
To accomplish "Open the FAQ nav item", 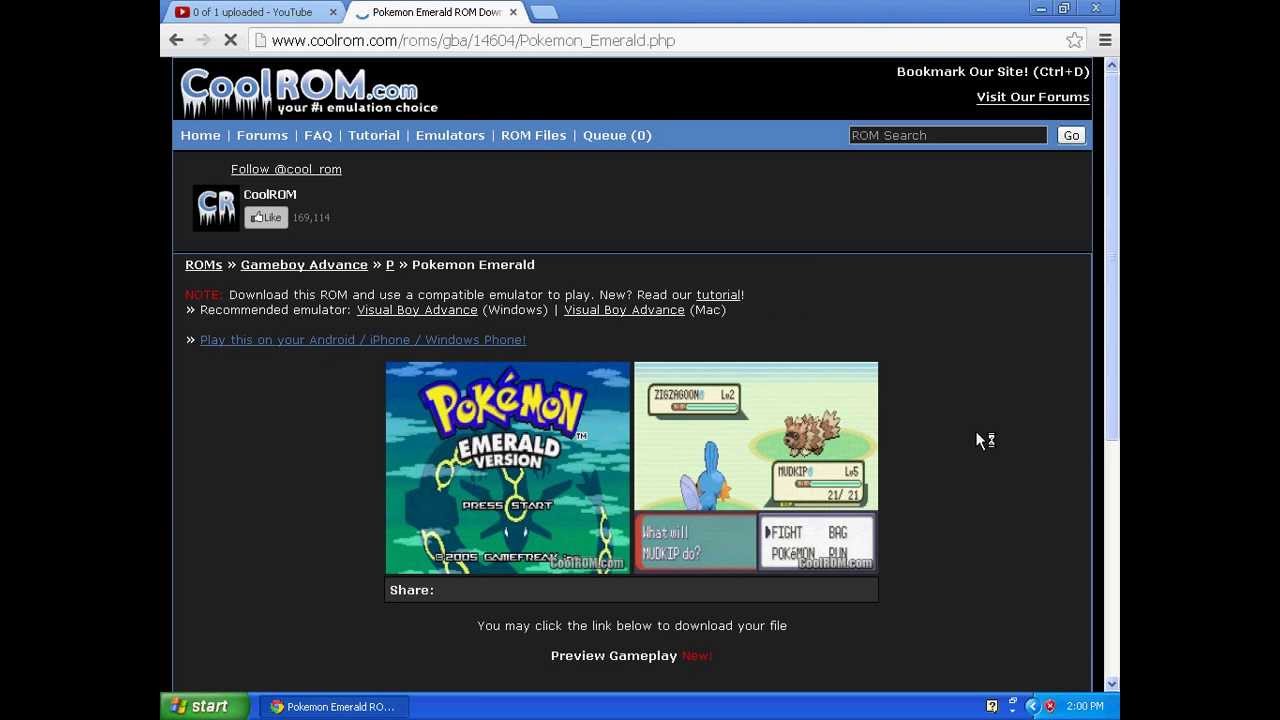I will [318, 135].
